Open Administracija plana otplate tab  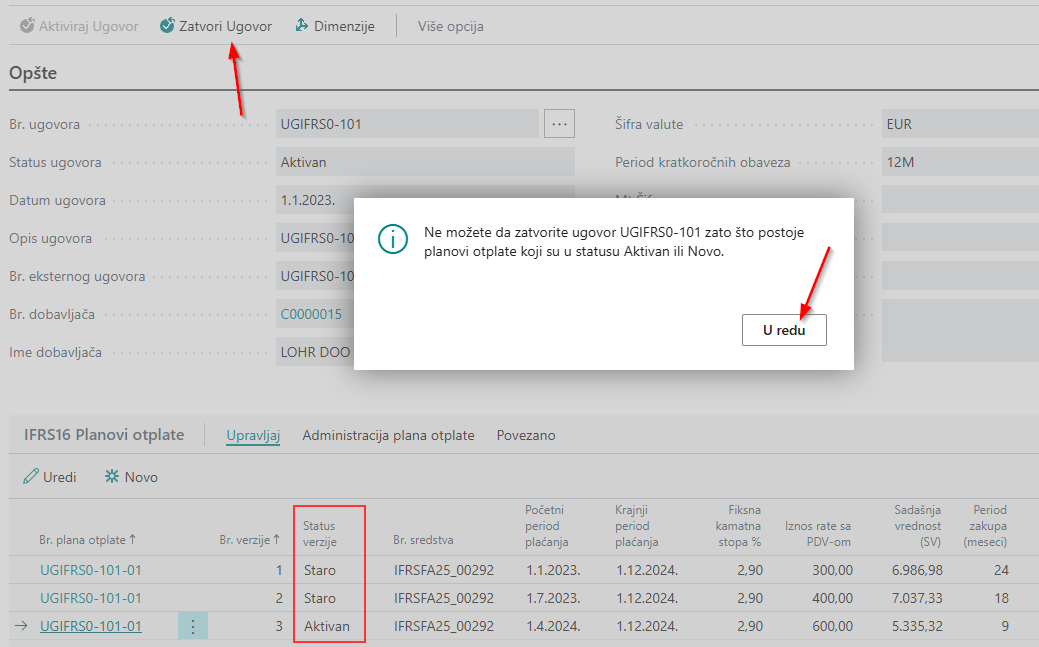(388, 436)
